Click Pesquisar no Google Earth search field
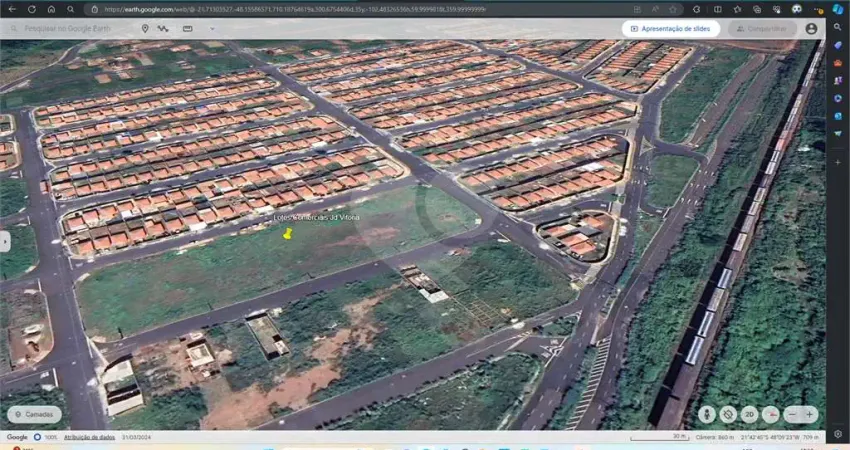 [70, 29]
